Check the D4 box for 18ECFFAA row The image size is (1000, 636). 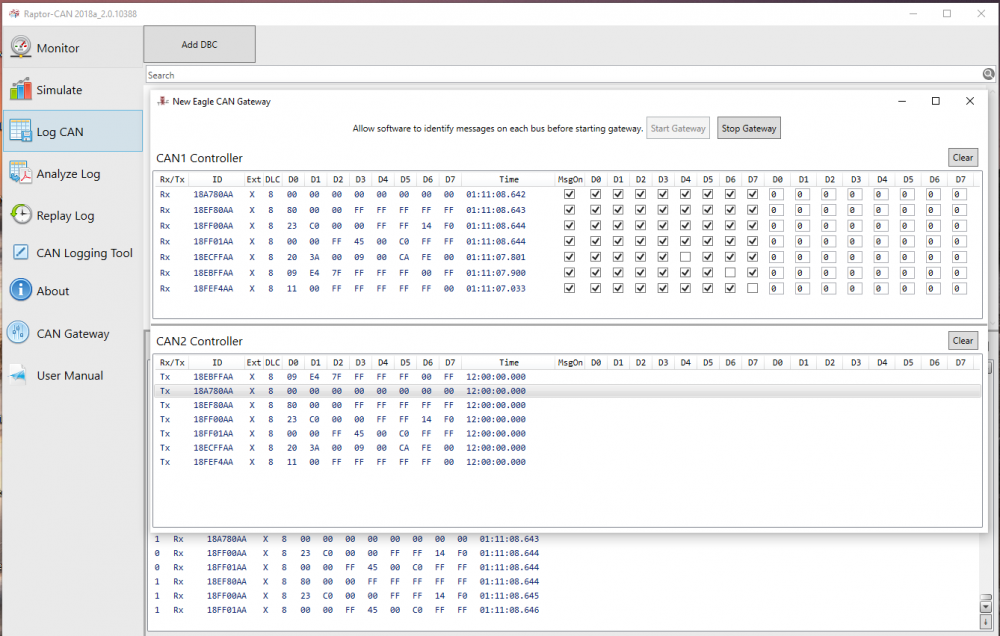point(685,257)
